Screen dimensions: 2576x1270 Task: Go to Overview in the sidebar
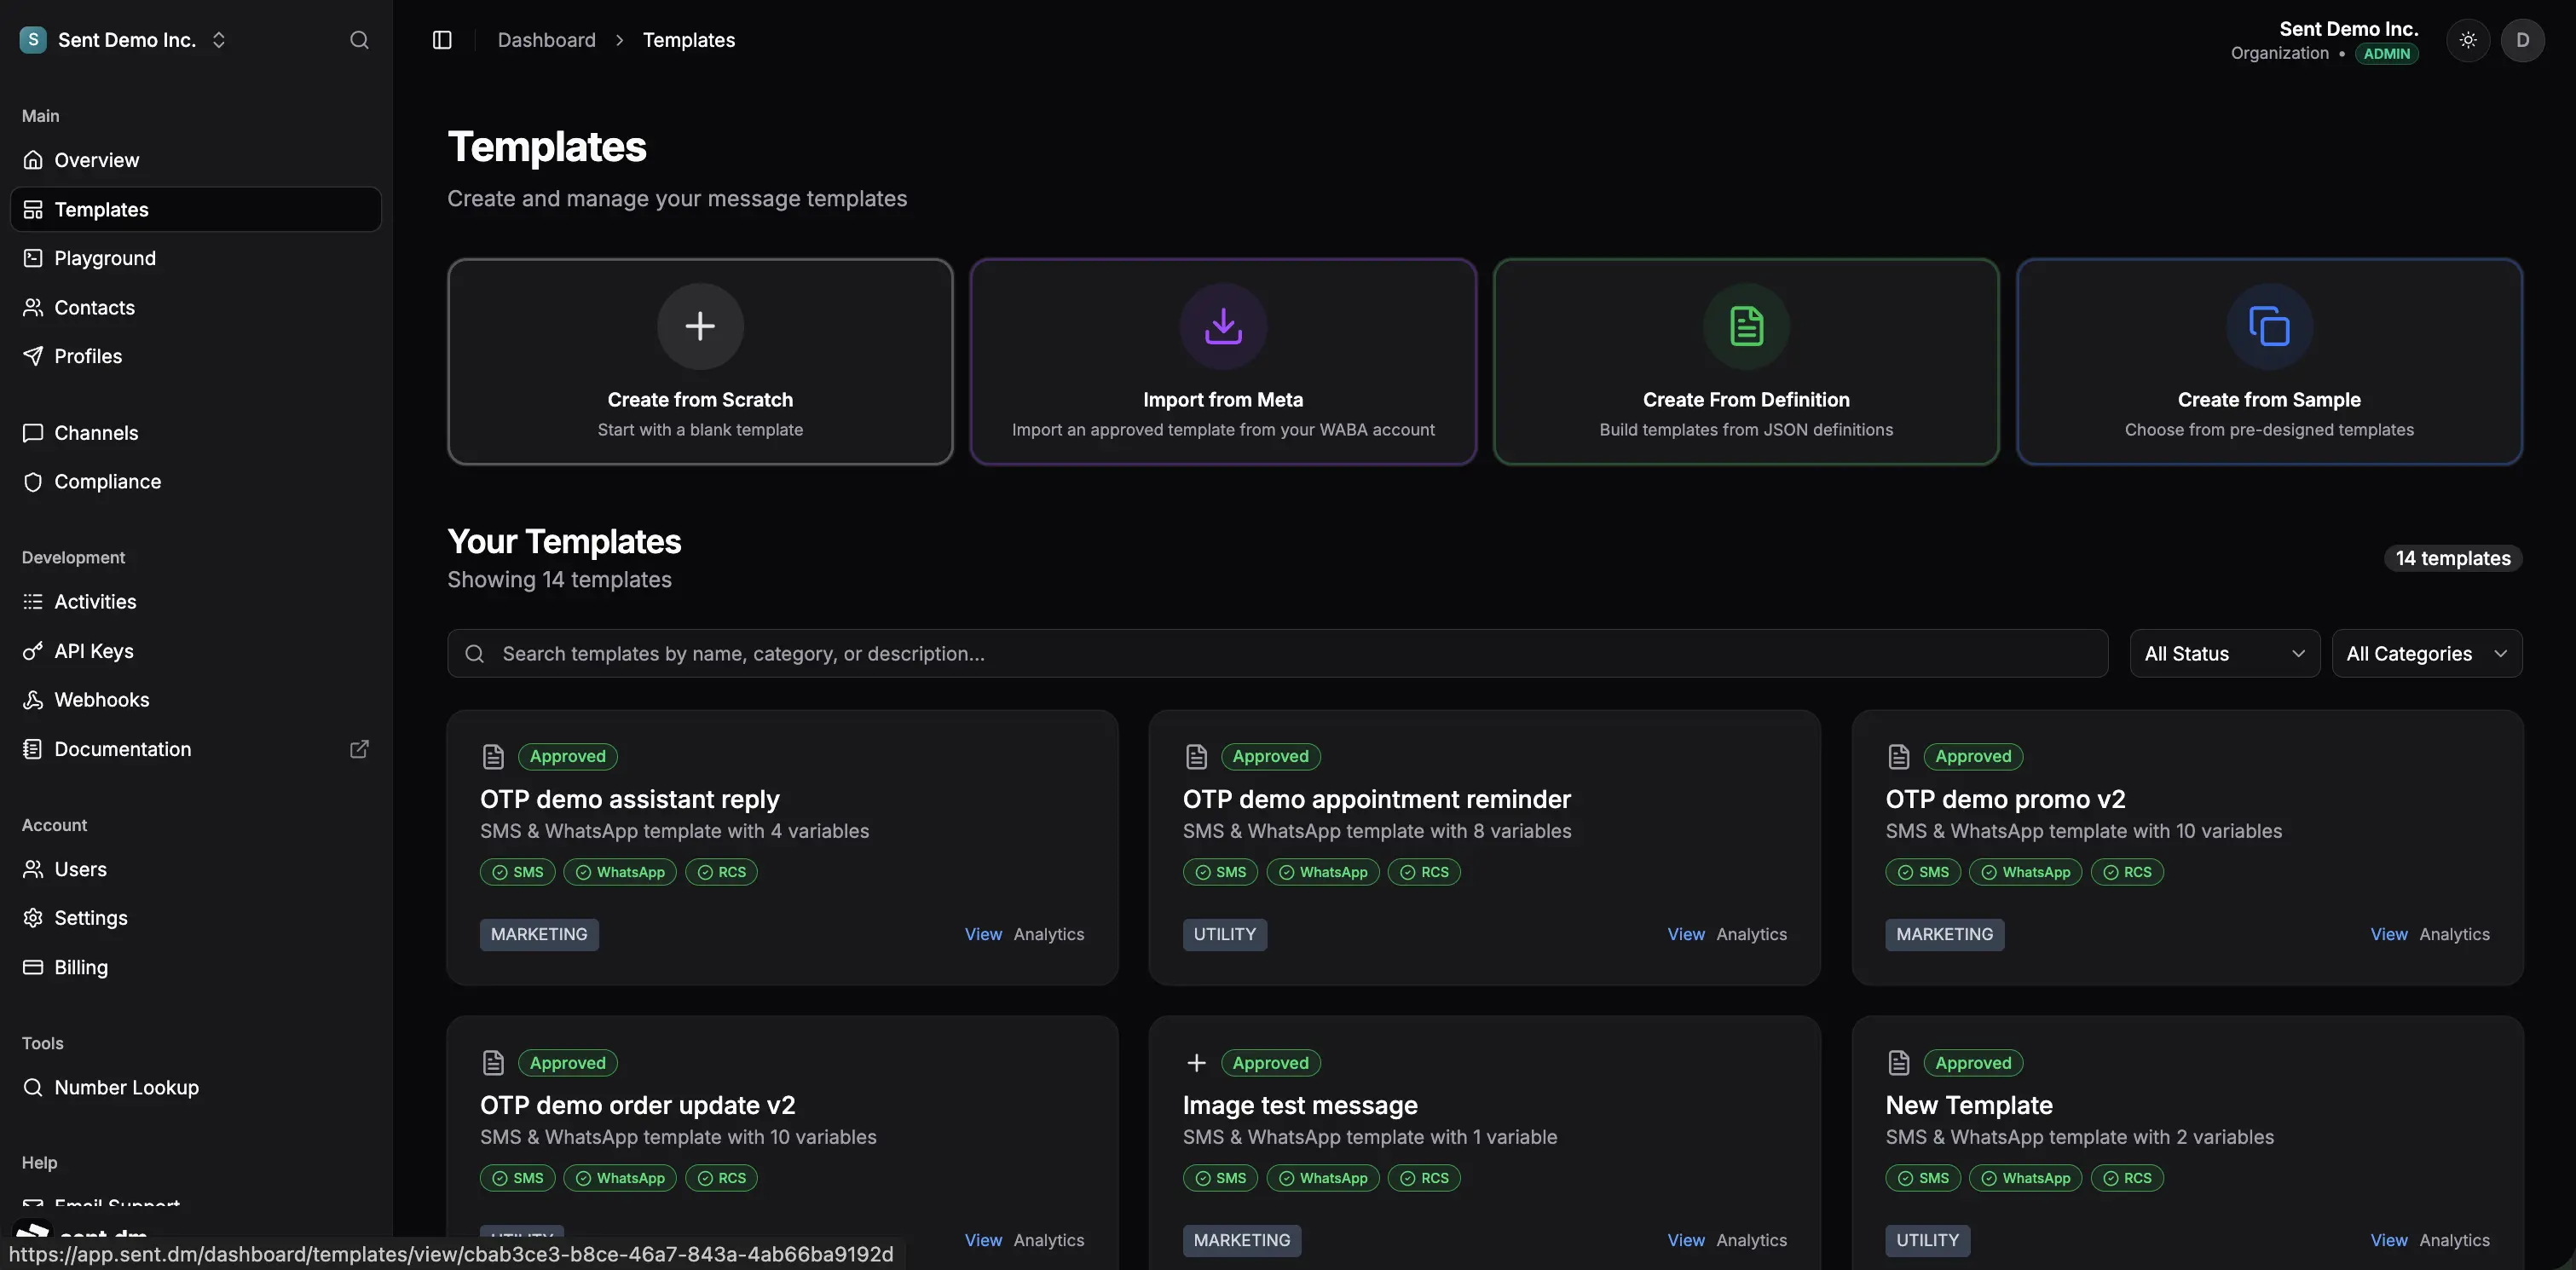click(195, 160)
